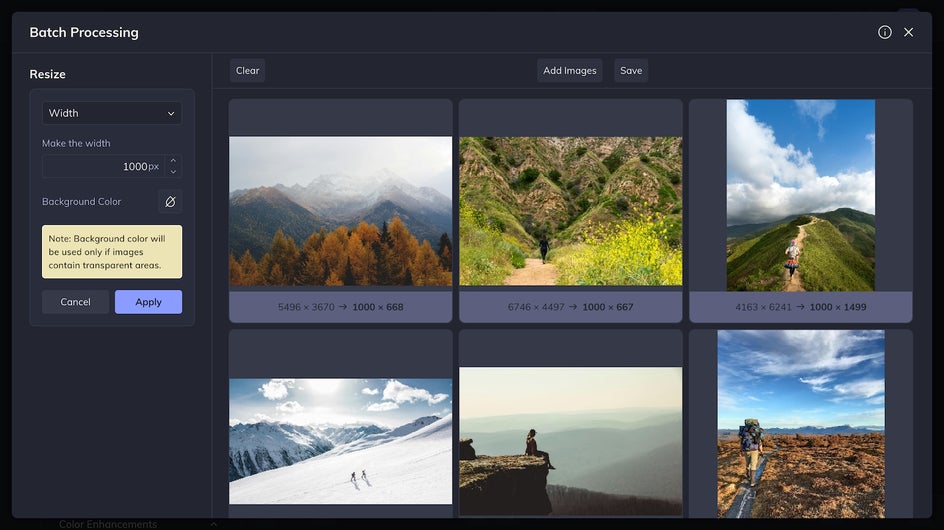Click the 'Background Color' label
Image resolution: width=944 pixels, height=530 pixels.
click(81, 202)
